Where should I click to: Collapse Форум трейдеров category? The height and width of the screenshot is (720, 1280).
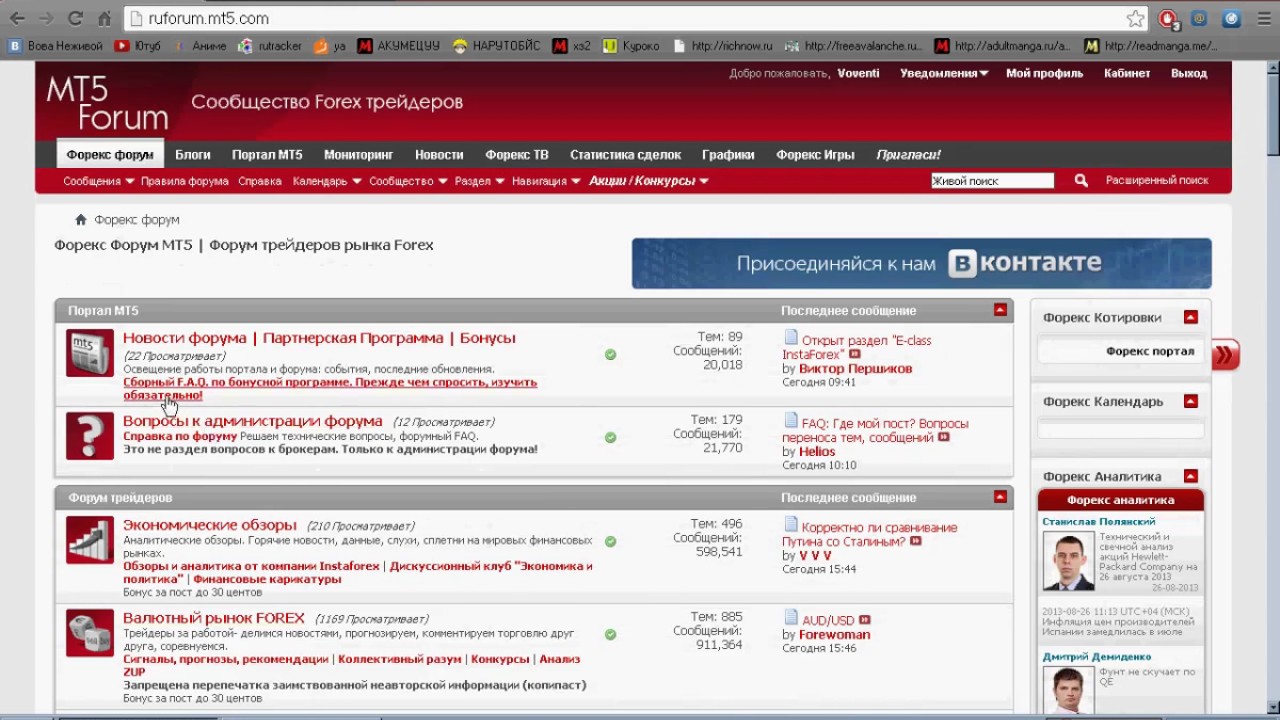[x=1000, y=497]
